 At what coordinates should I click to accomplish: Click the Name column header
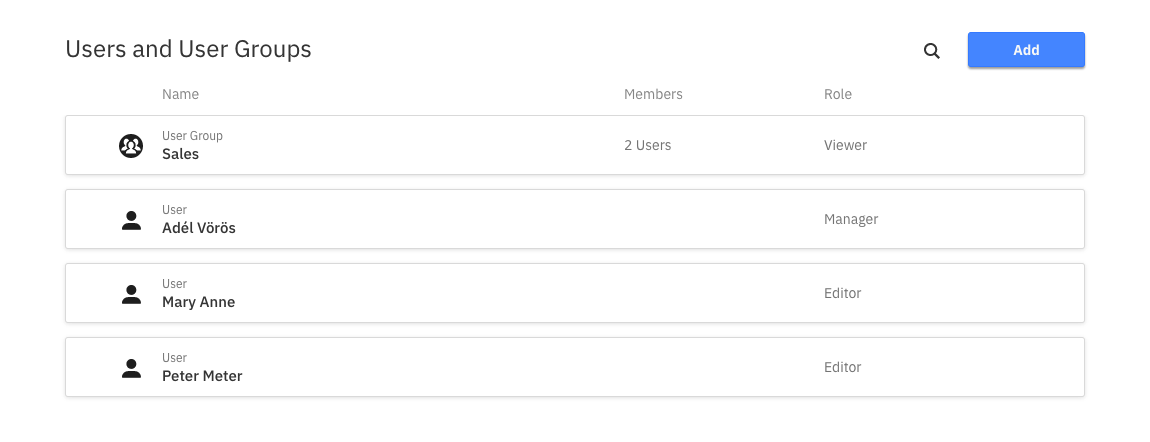180,94
